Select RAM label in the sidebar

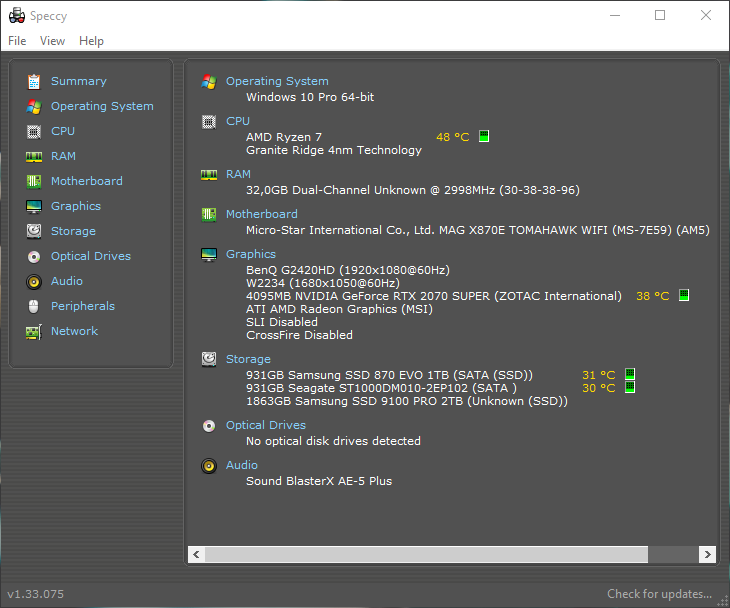pyautogui.click(x=63, y=156)
